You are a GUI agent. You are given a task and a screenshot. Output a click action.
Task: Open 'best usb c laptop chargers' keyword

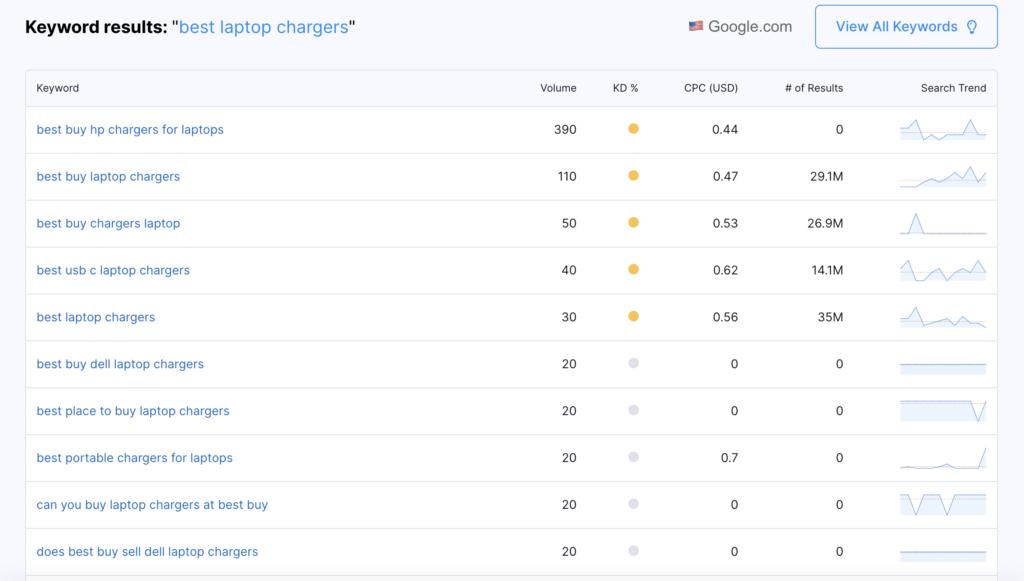(113, 270)
